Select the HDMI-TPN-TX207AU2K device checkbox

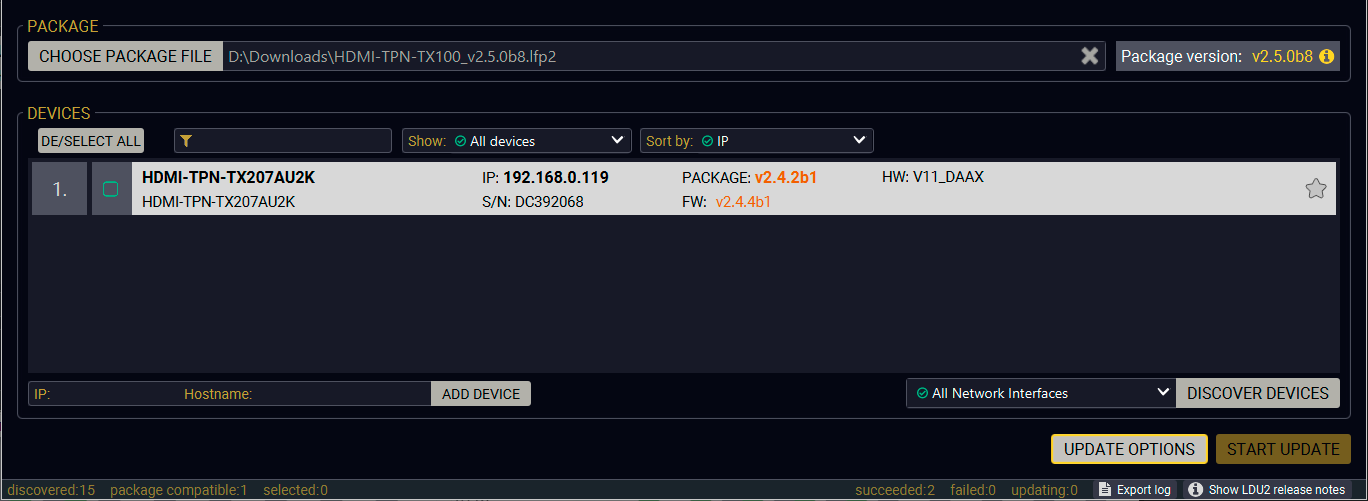tap(111, 189)
